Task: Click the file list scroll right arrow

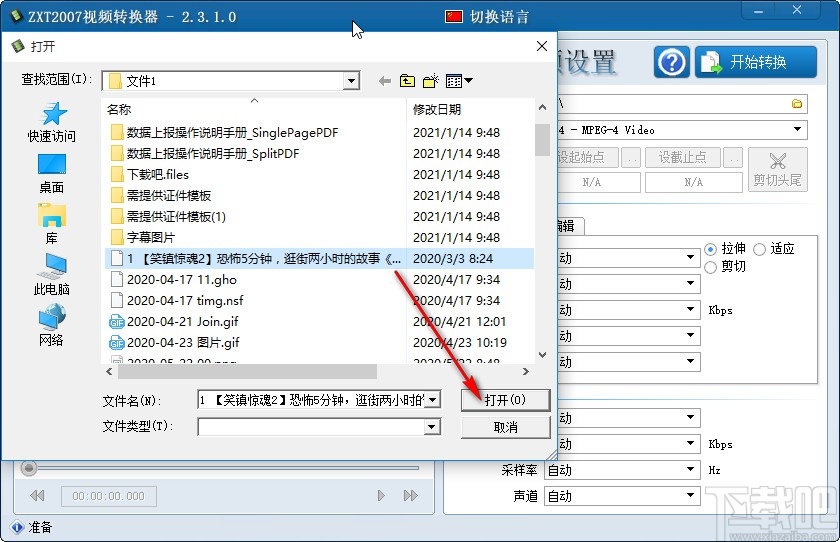Action: [x=526, y=371]
